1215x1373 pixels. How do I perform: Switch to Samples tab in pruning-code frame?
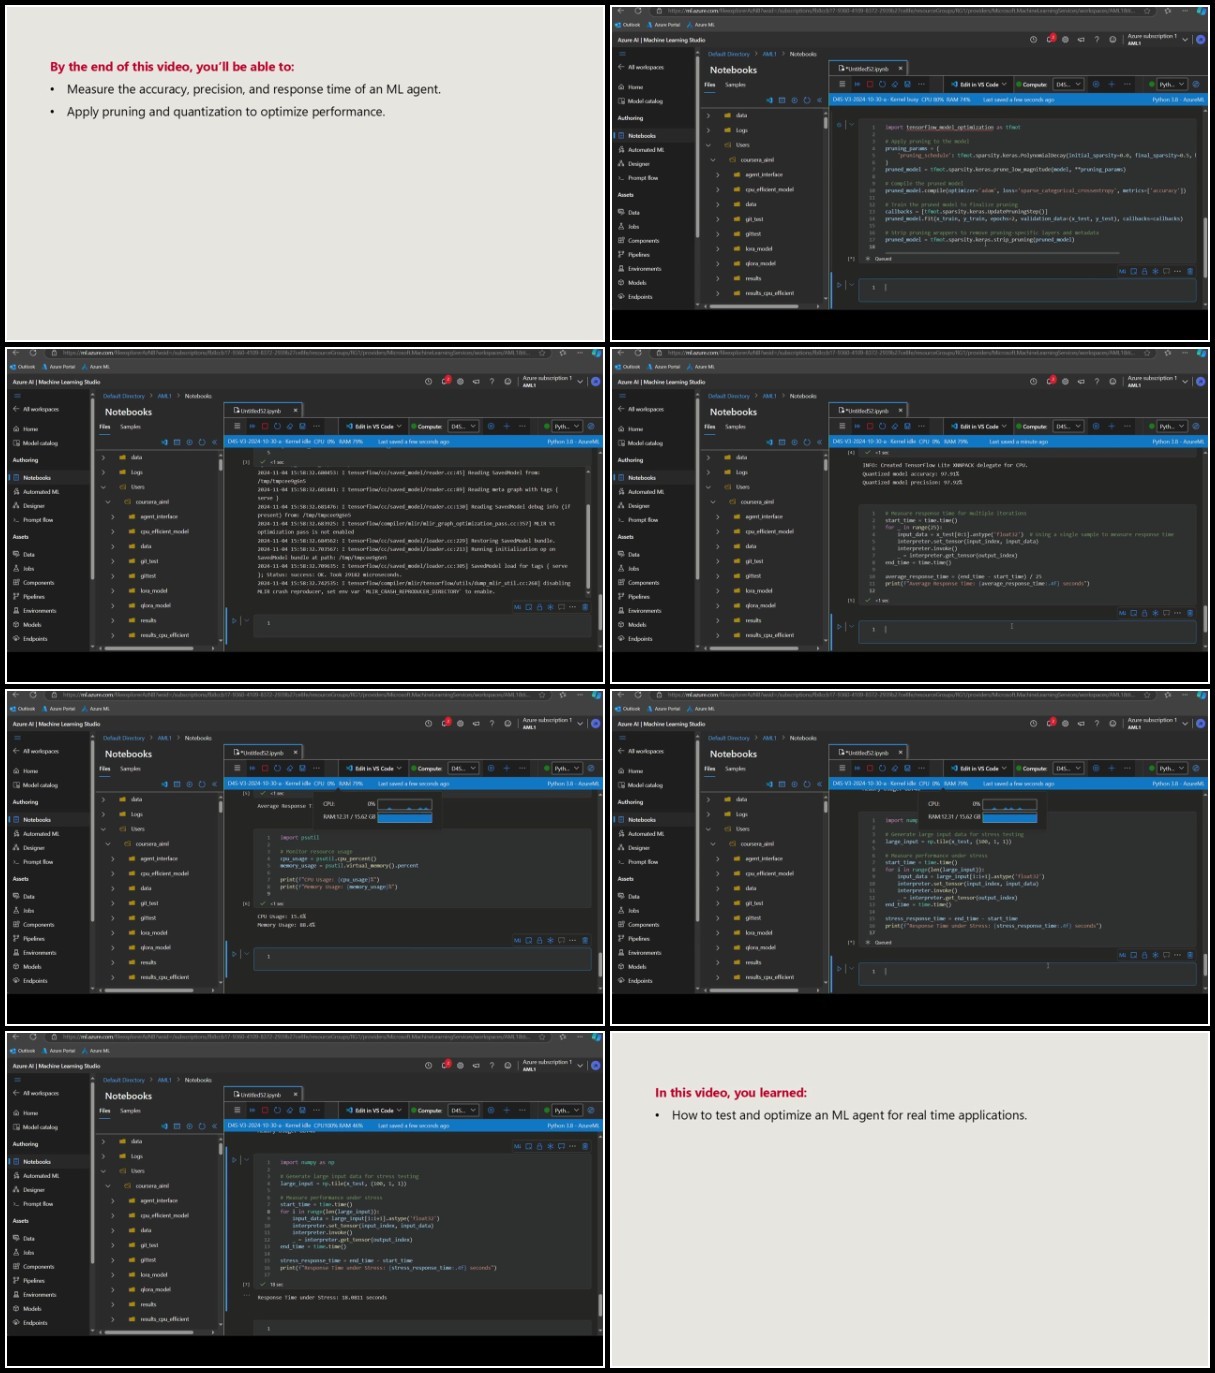[735, 84]
